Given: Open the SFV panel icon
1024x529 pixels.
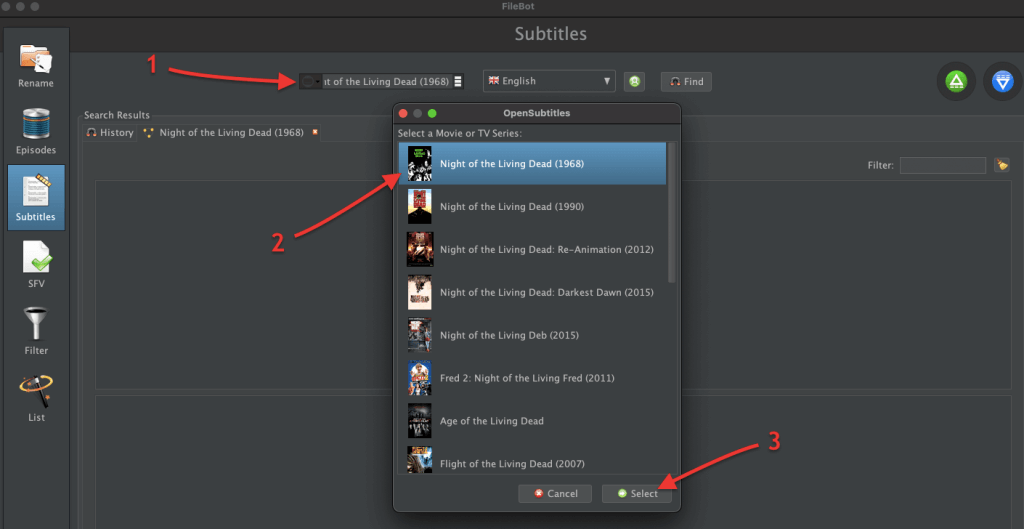Looking at the screenshot, I should click(x=36, y=264).
